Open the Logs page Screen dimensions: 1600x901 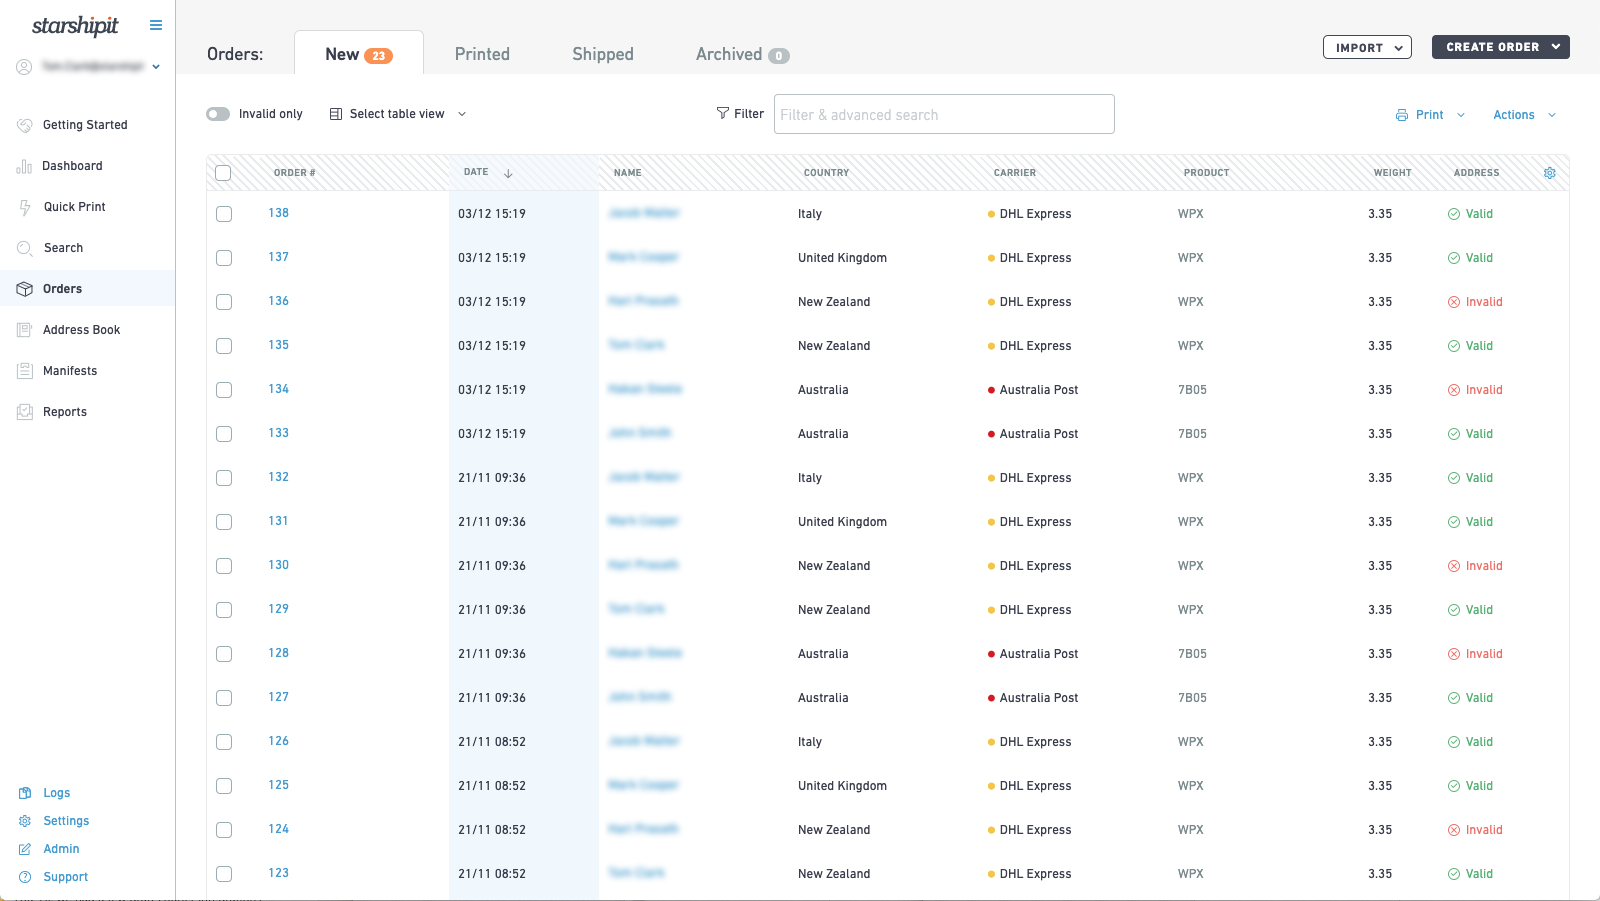tap(57, 792)
